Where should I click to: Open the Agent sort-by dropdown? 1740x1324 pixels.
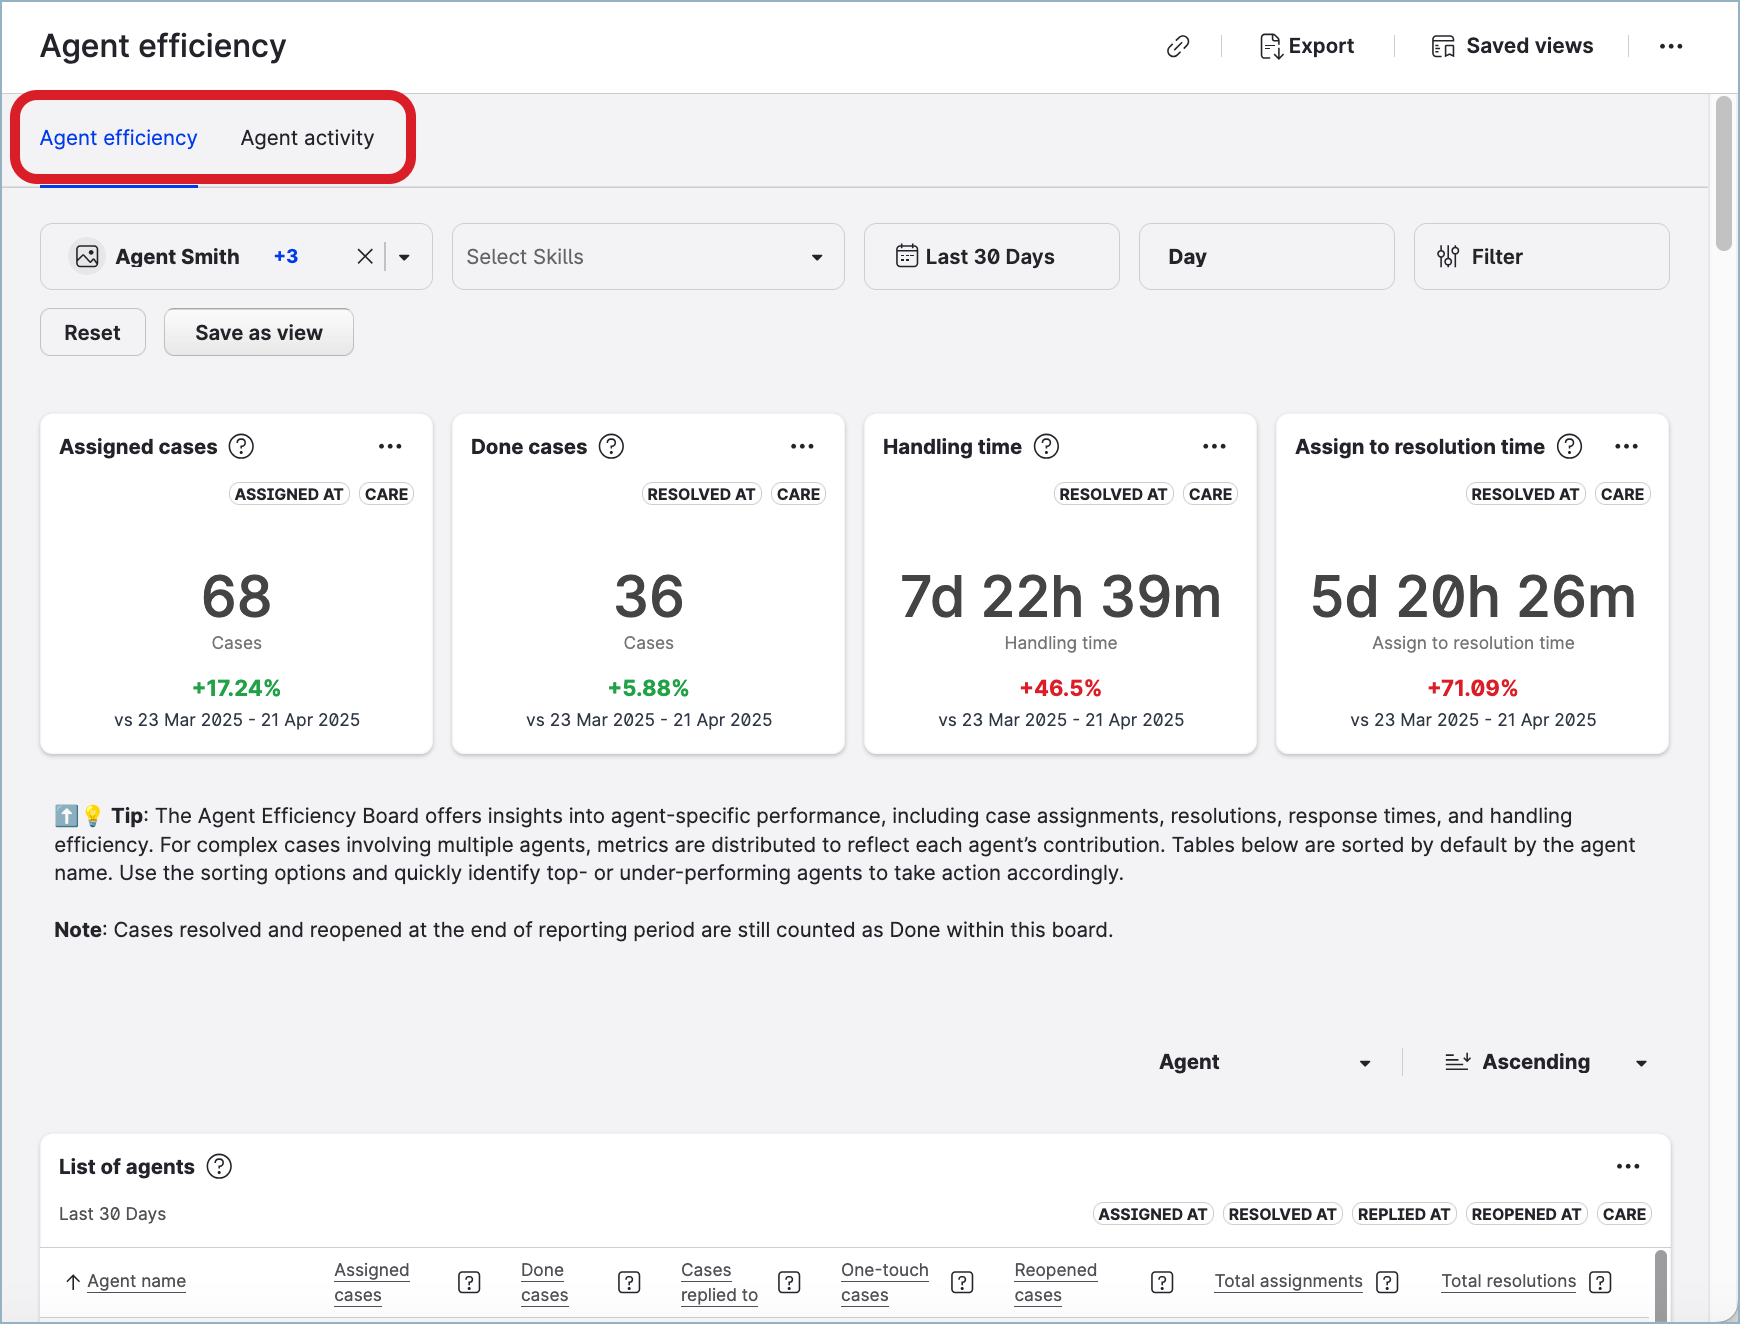point(1264,1062)
